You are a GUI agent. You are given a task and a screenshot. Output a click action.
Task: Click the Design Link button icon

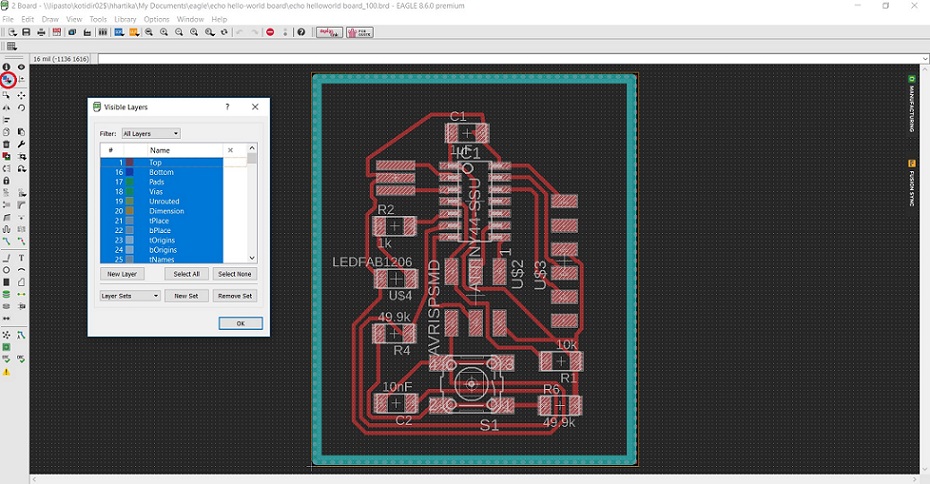pyautogui.click(x=329, y=32)
